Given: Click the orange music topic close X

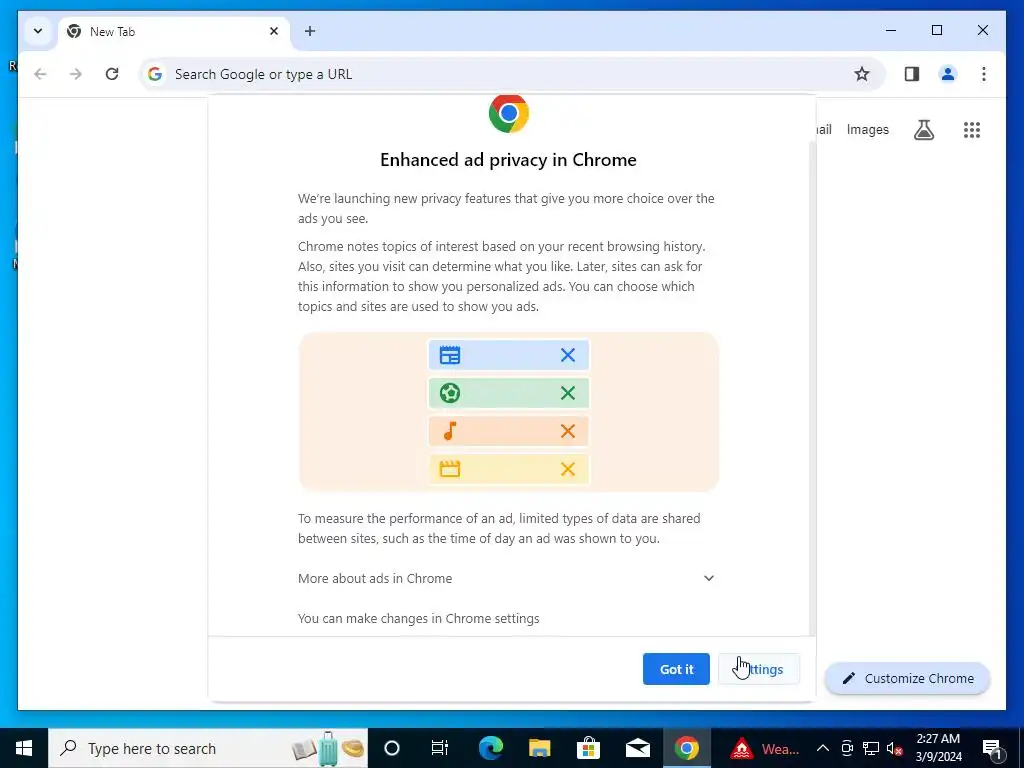Looking at the screenshot, I should click(568, 430).
